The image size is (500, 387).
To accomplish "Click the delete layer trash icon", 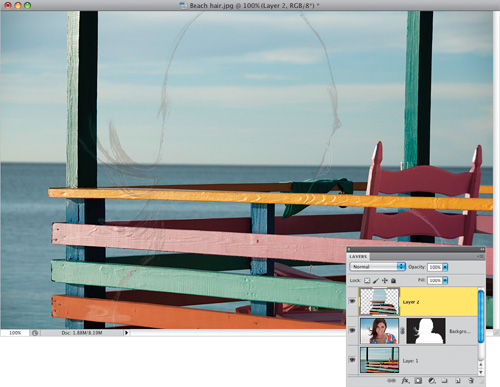I will pos(471,380).
